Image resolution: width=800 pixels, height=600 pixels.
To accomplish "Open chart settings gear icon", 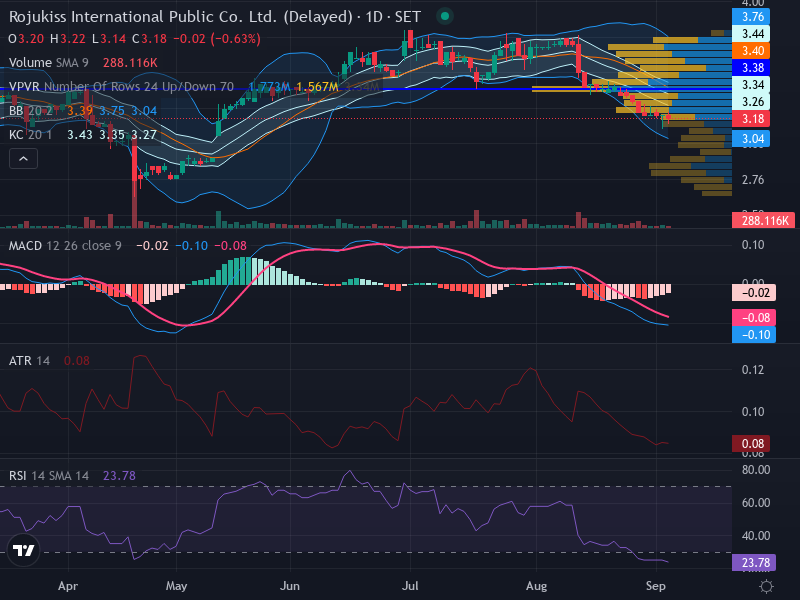I will point(766,586).
